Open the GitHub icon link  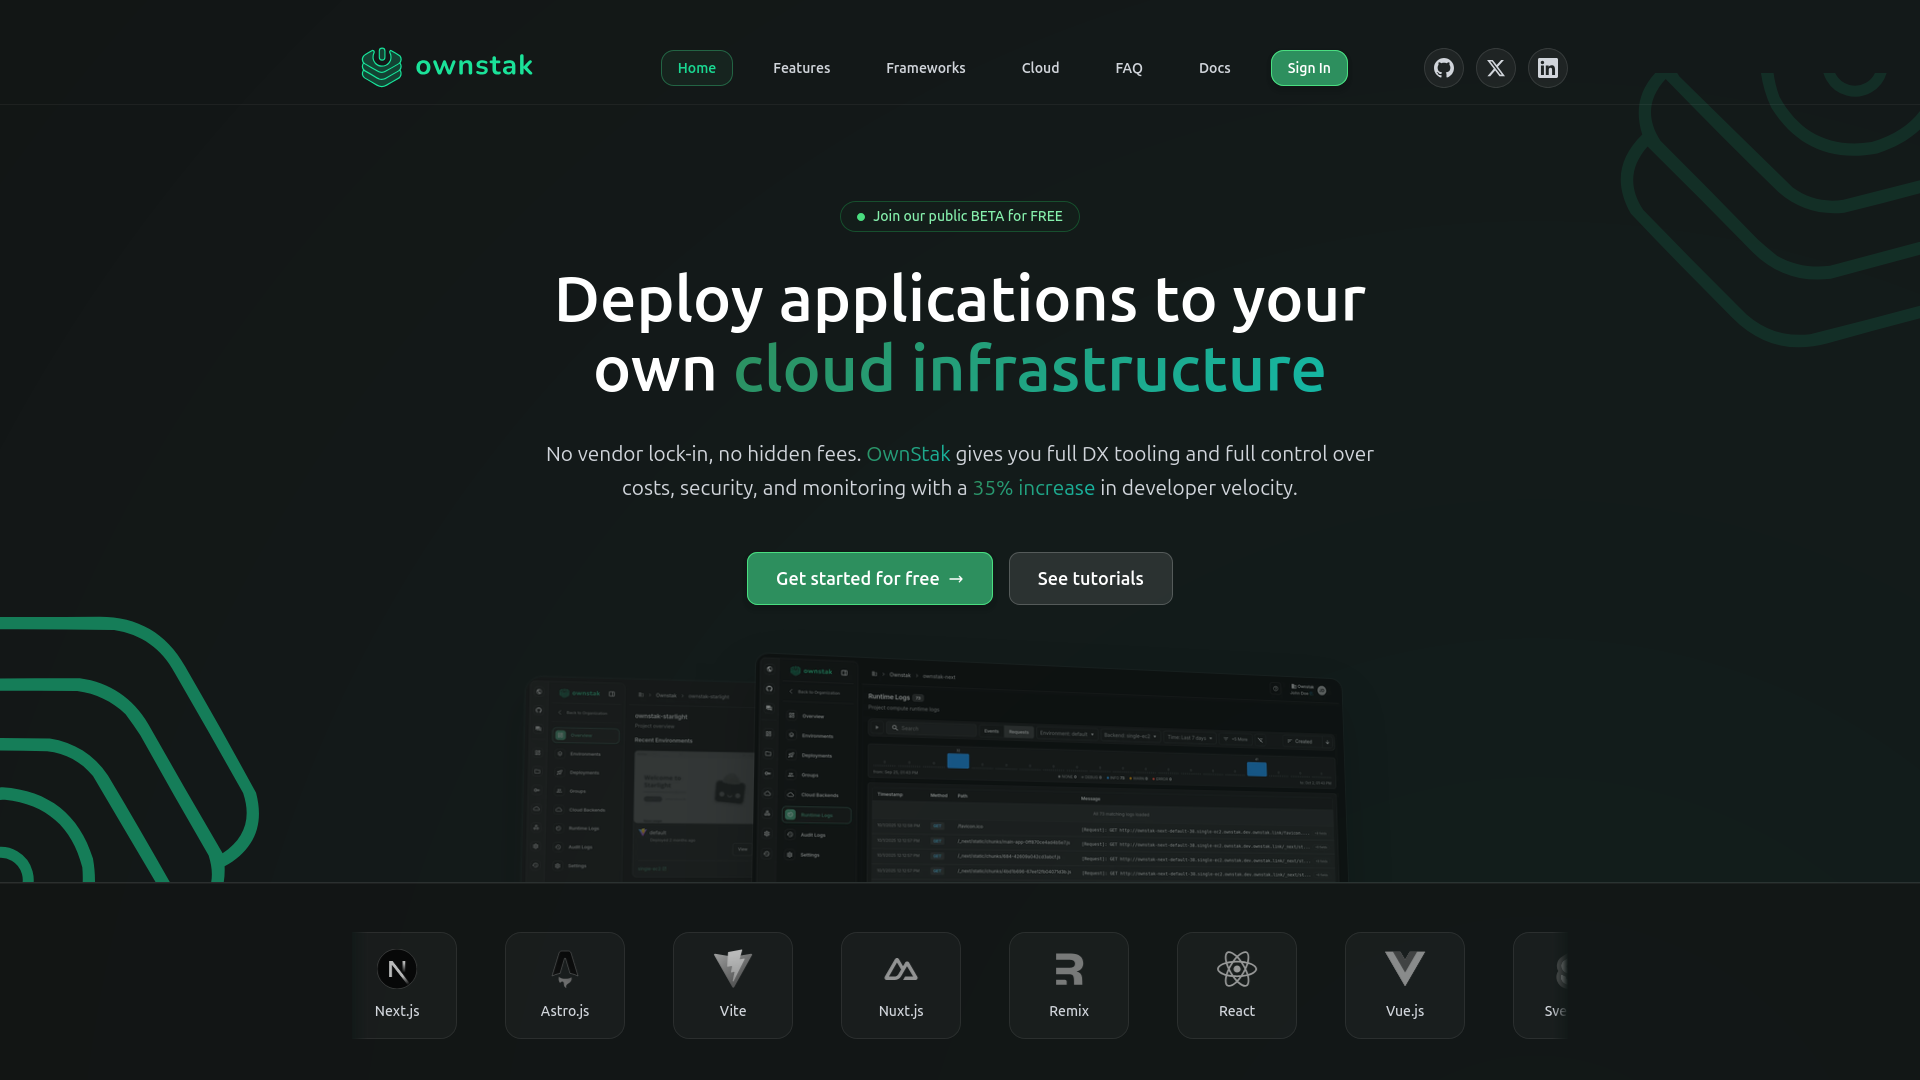(x=1443, y=68)
